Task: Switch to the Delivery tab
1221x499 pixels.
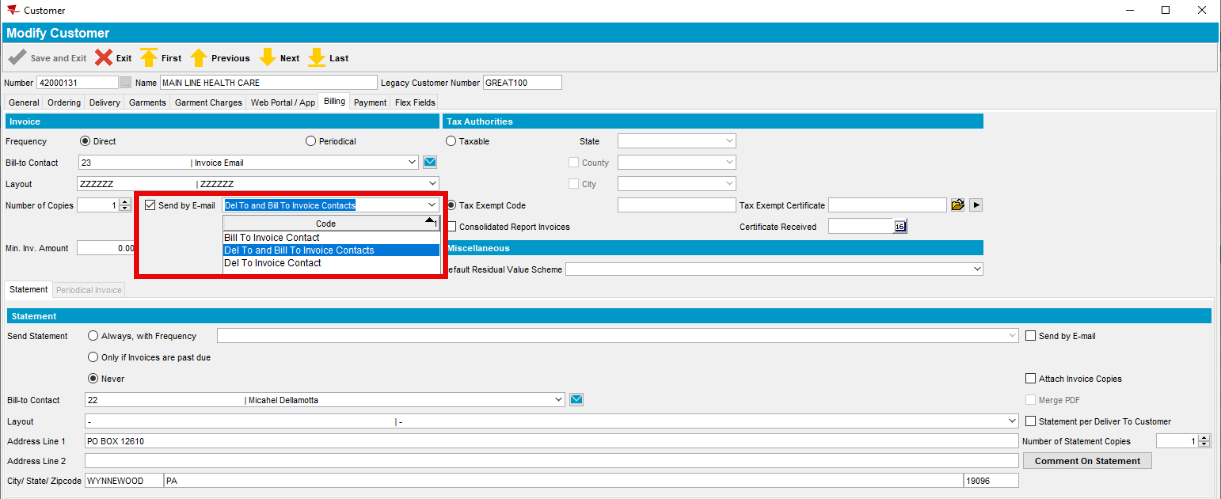Action: click(x=104, y=102)
